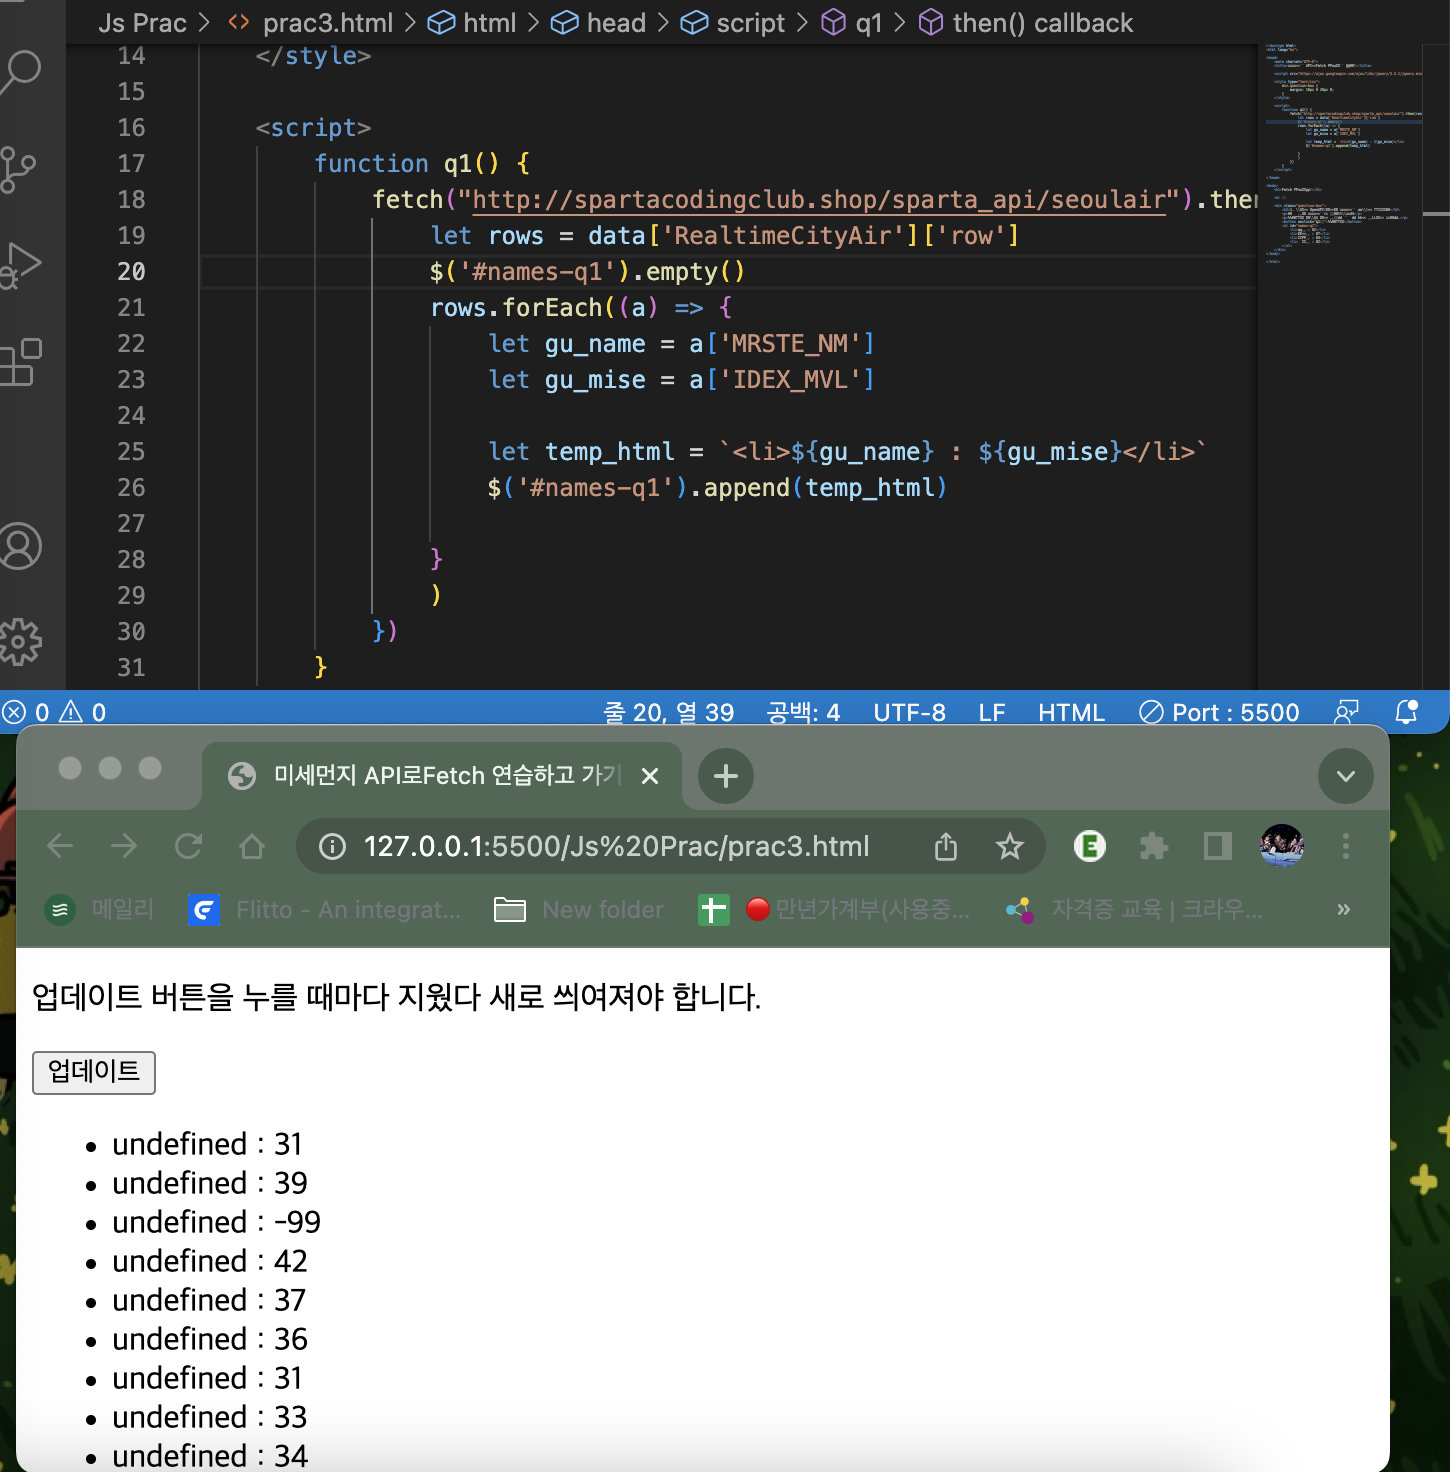Select the q1 breadcrumb item
This screenshot has width=1450, height=1472.
pos(852,23)
